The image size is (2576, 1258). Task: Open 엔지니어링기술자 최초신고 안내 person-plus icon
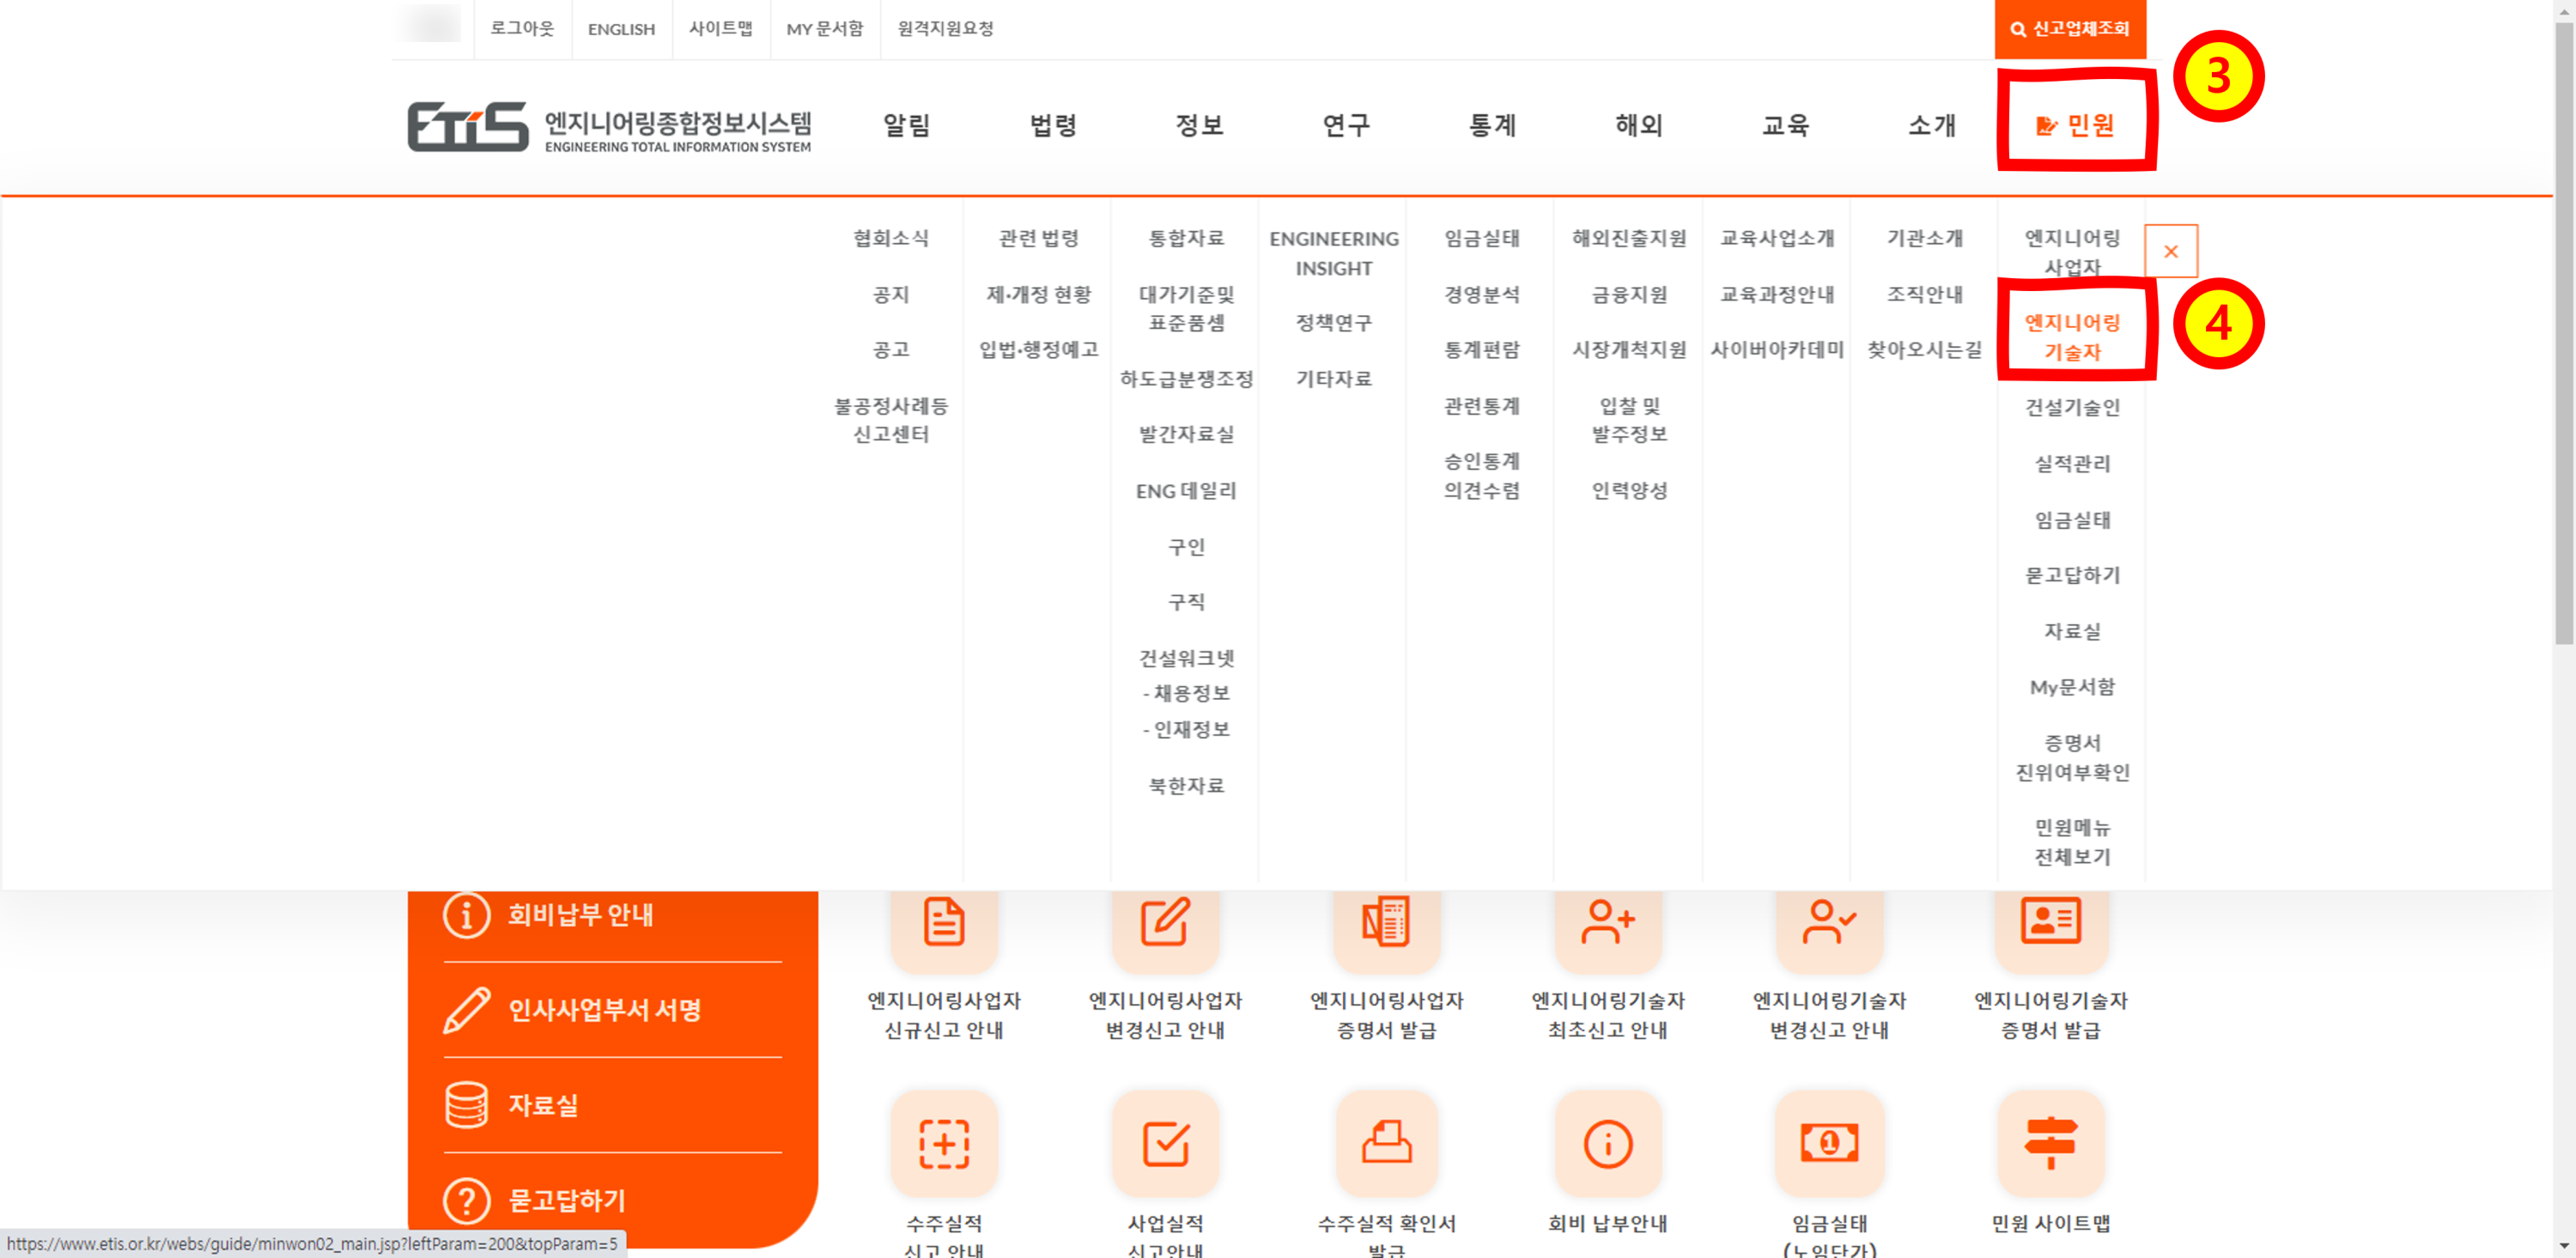click(x=1607, y=921)
